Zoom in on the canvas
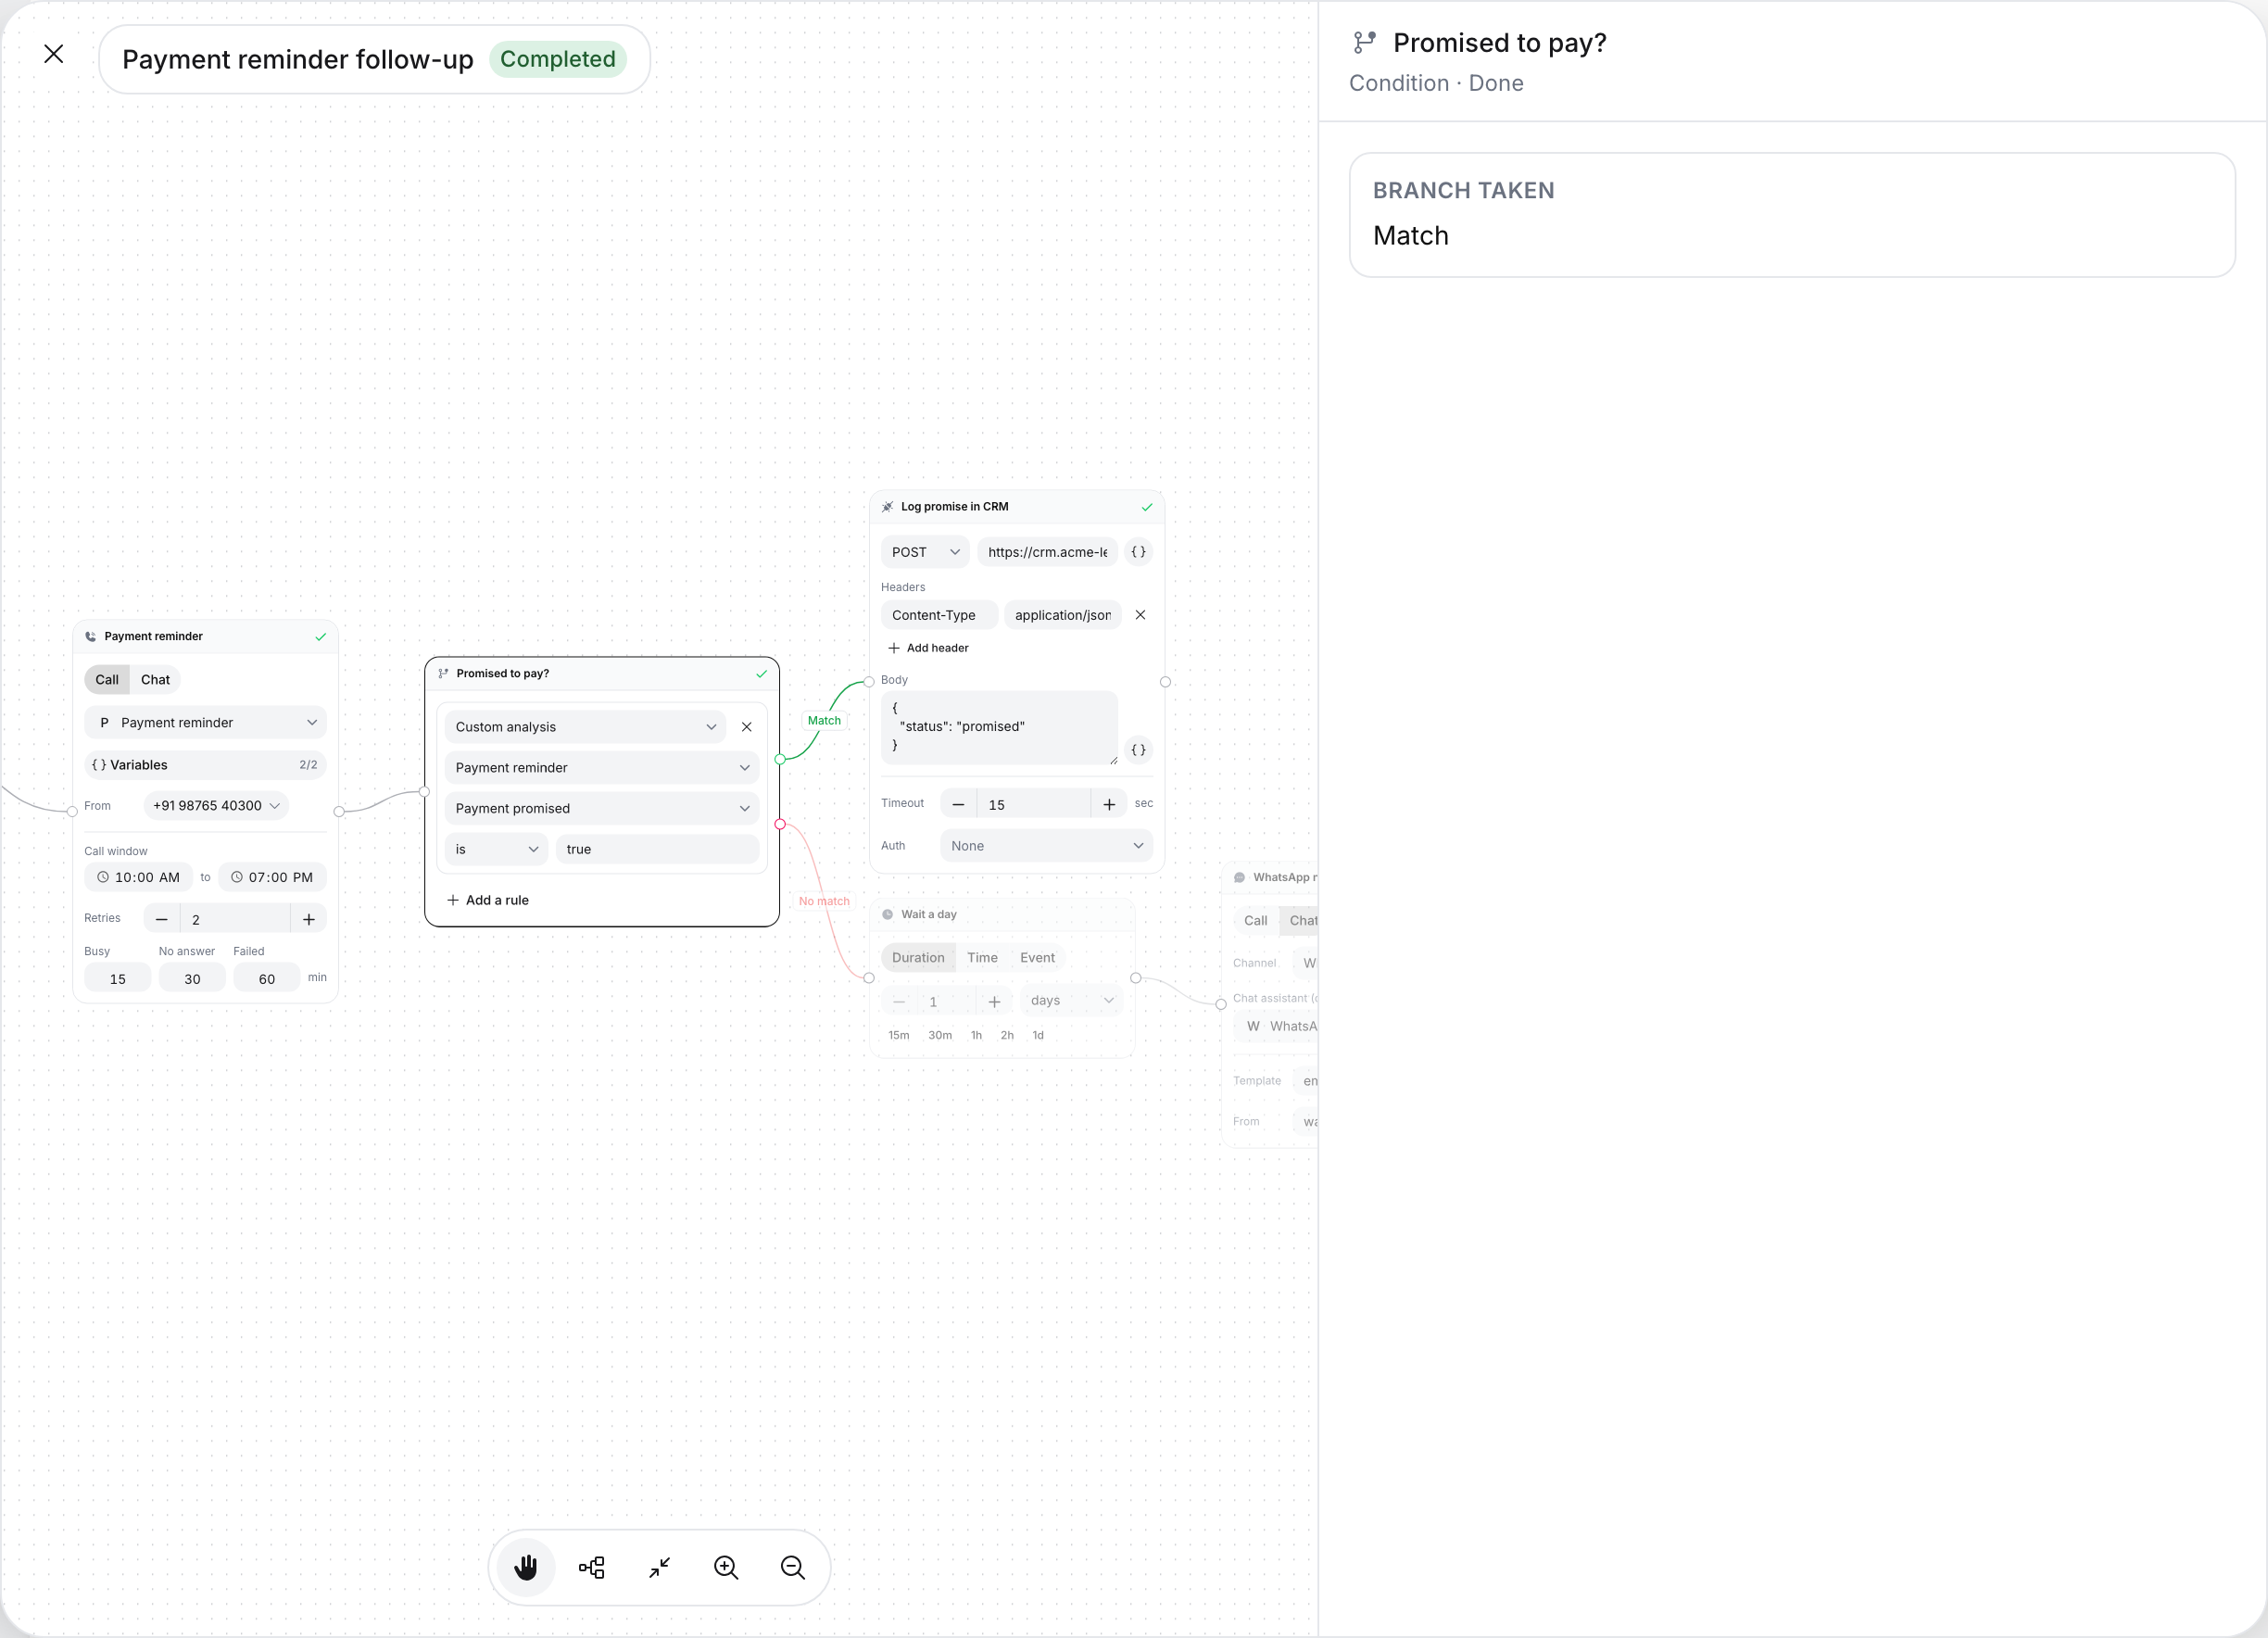 click(726, 1567)
